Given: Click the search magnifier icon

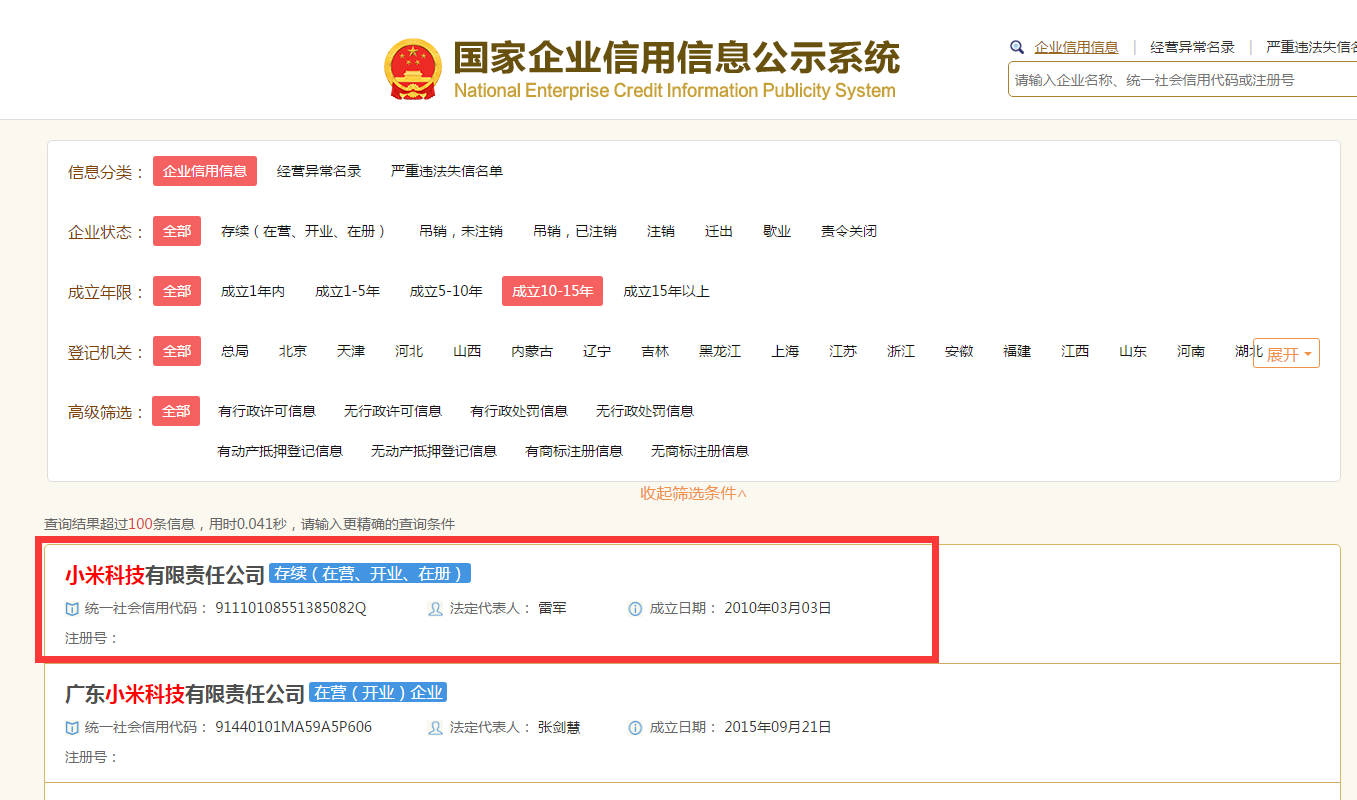Looking at the screenshot, I should 1017,47.
